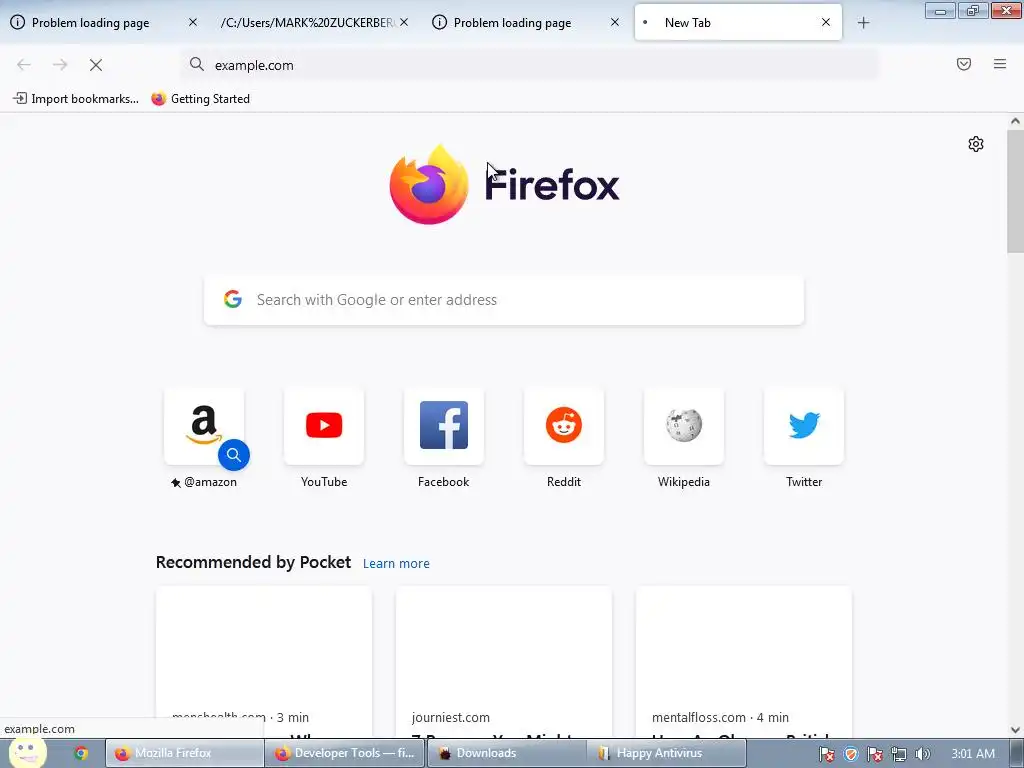
Task: Close the C:/Users/MARK file tab
Action: coord(404,22)
